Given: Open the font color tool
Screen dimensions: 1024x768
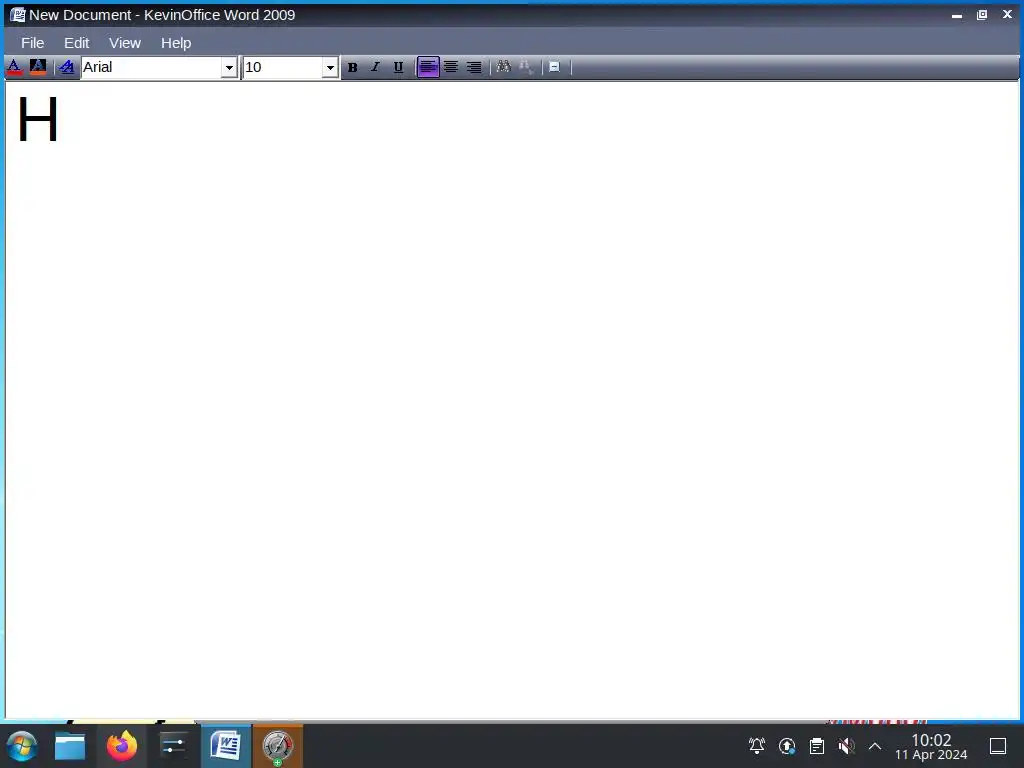Looking at the screenshot, I should (14, 67).
